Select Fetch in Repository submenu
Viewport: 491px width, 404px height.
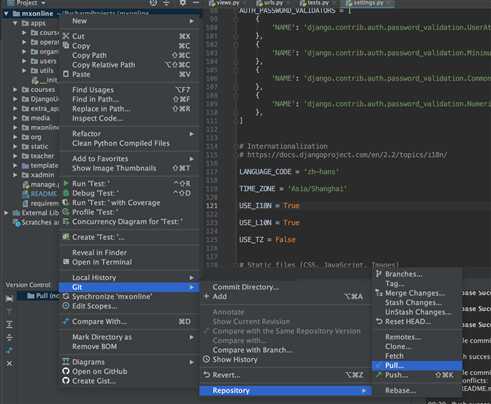[417, 356]
